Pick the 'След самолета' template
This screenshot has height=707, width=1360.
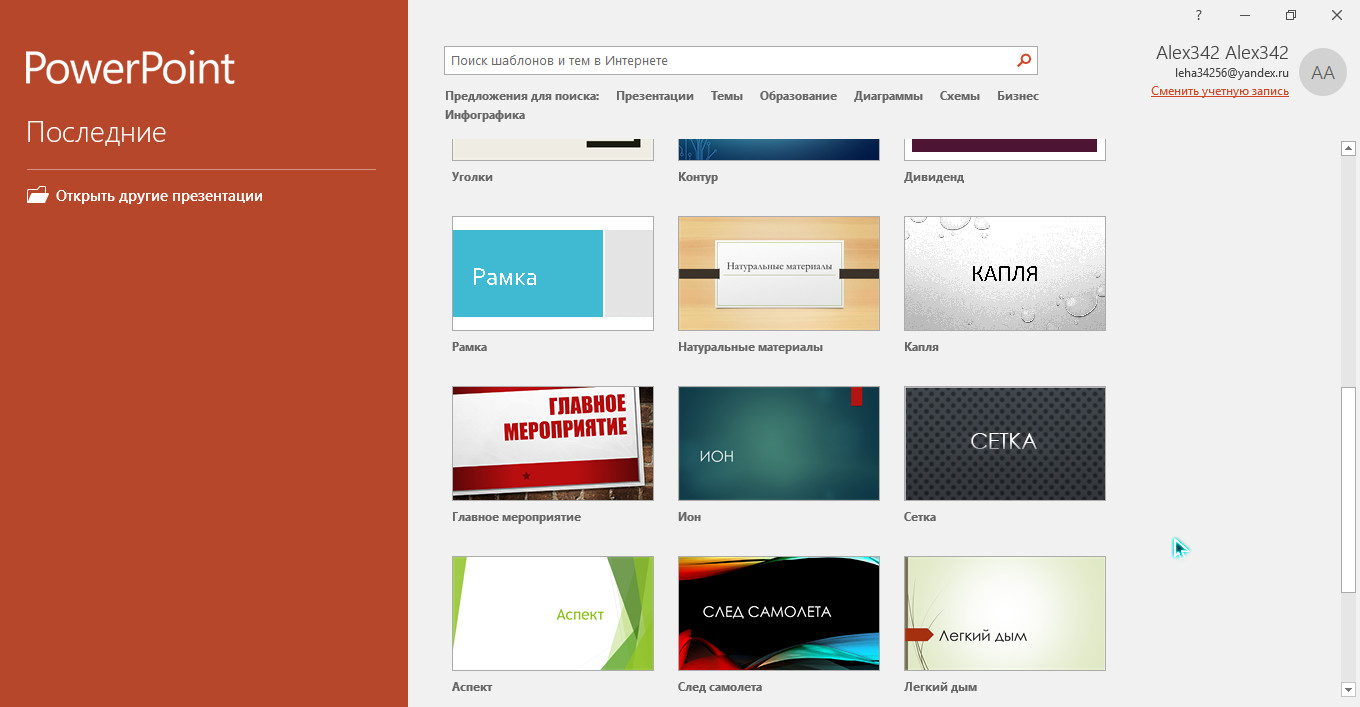click(778, 613)
